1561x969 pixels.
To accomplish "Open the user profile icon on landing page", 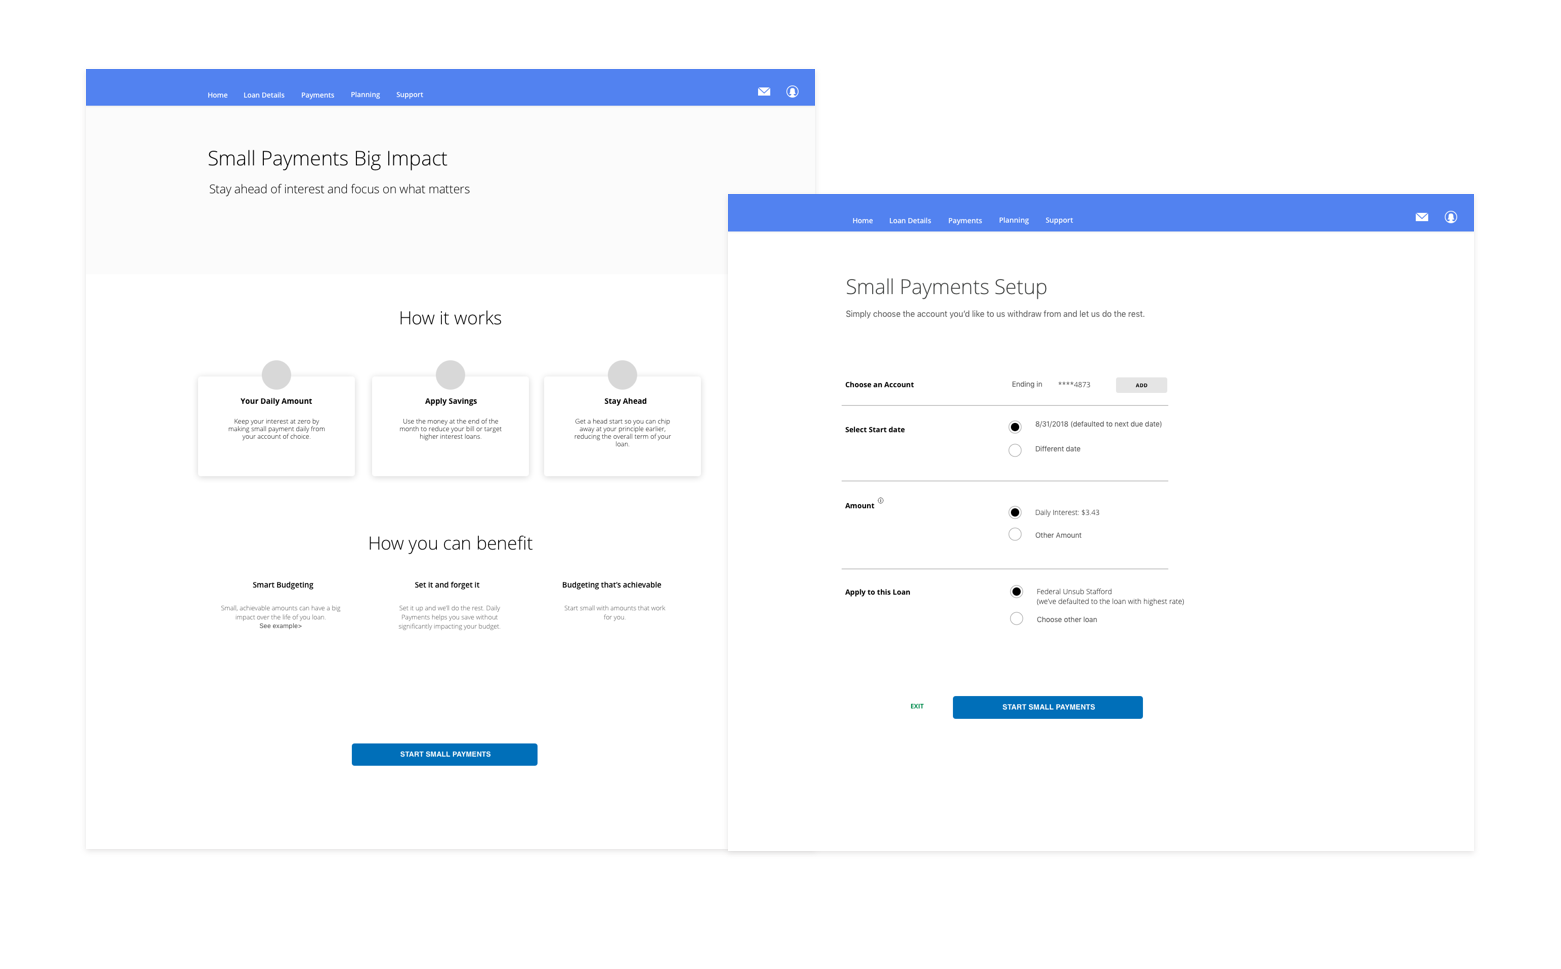I will coord(792,91).
